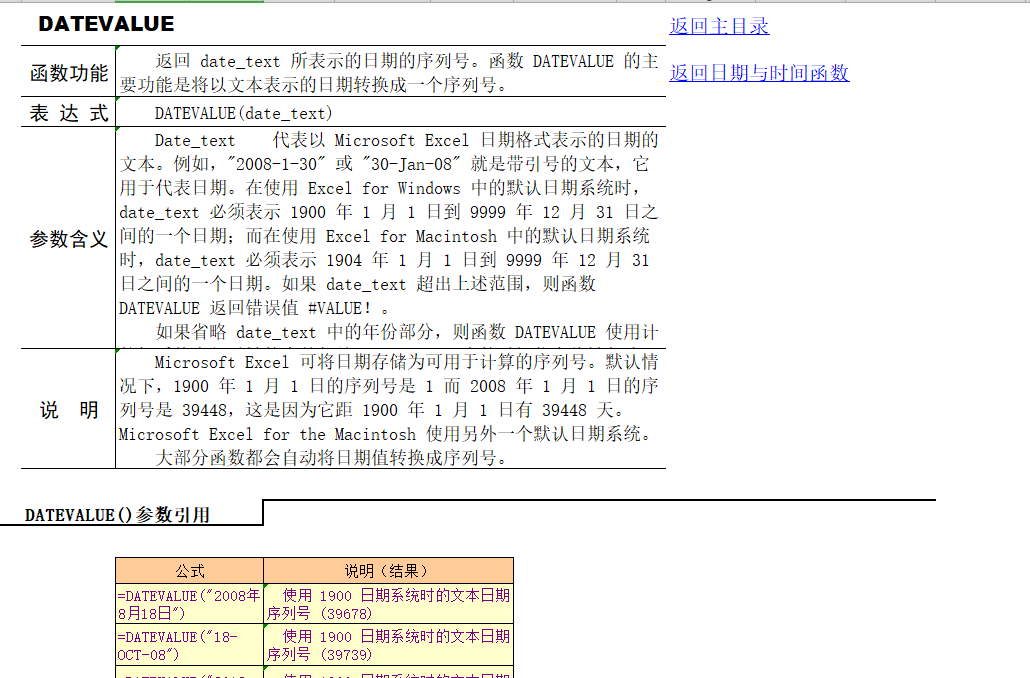Click the 说明 row header cell
1030x678 pixels.
pyautogui.click(x=67, y=406)
